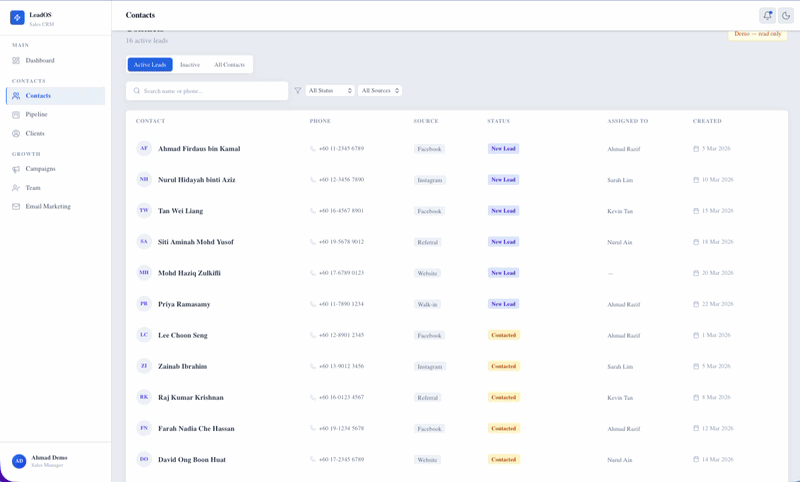
Task: Click the filter funnel icon
Action: [x=297, y=91]
